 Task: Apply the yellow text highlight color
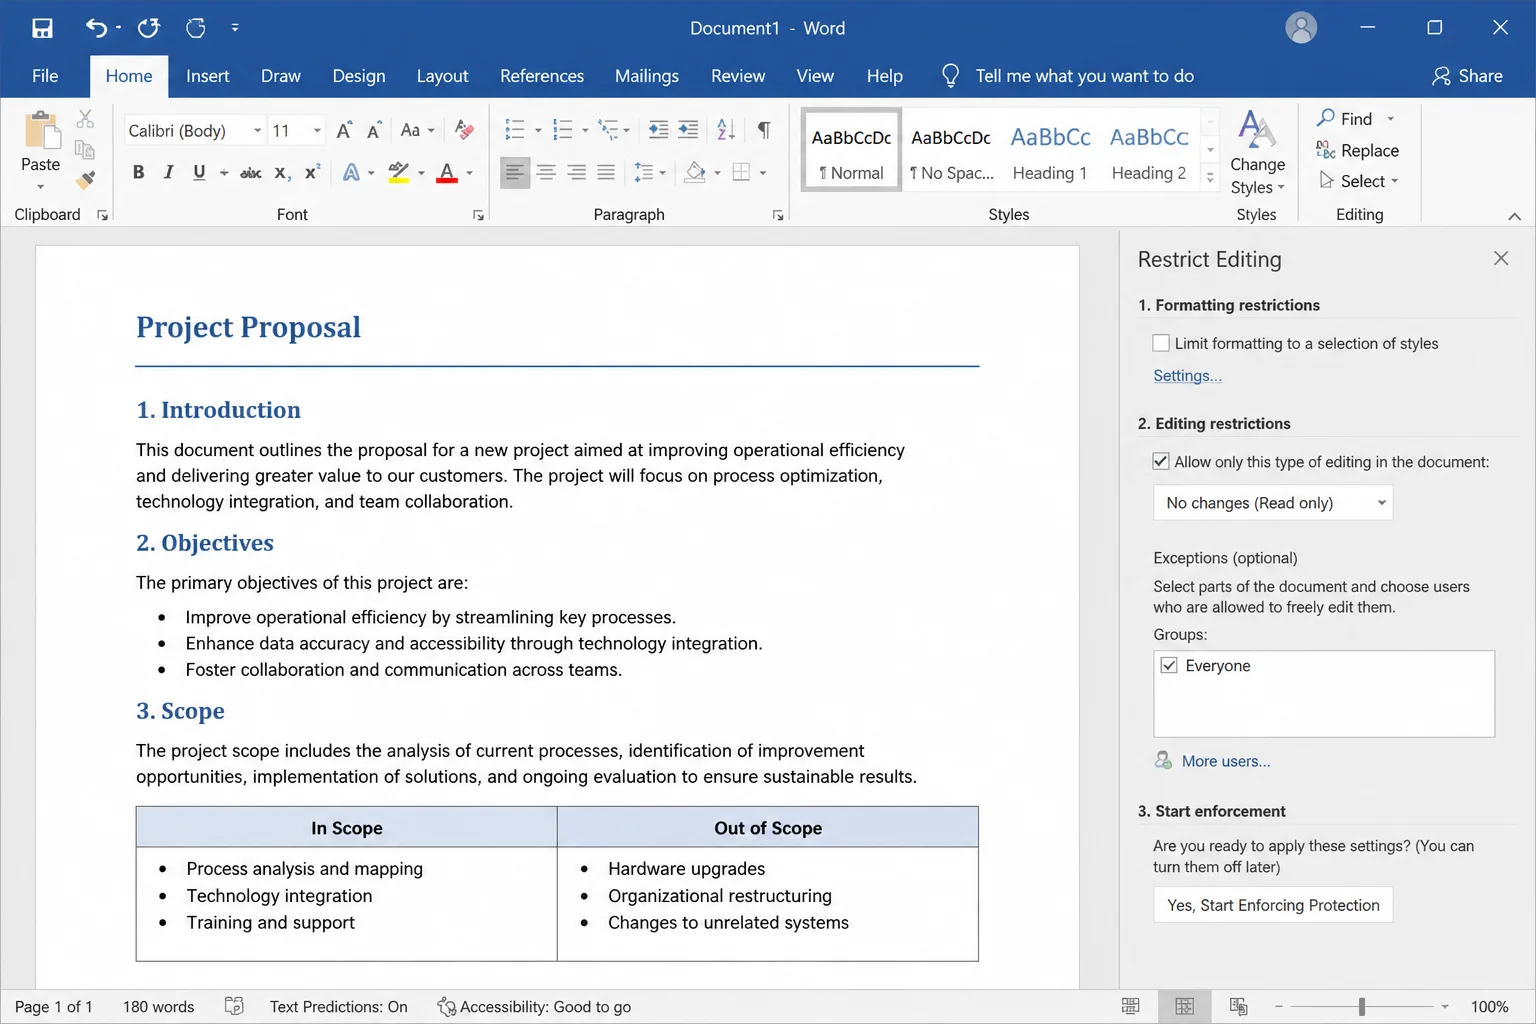click(398, 172)
